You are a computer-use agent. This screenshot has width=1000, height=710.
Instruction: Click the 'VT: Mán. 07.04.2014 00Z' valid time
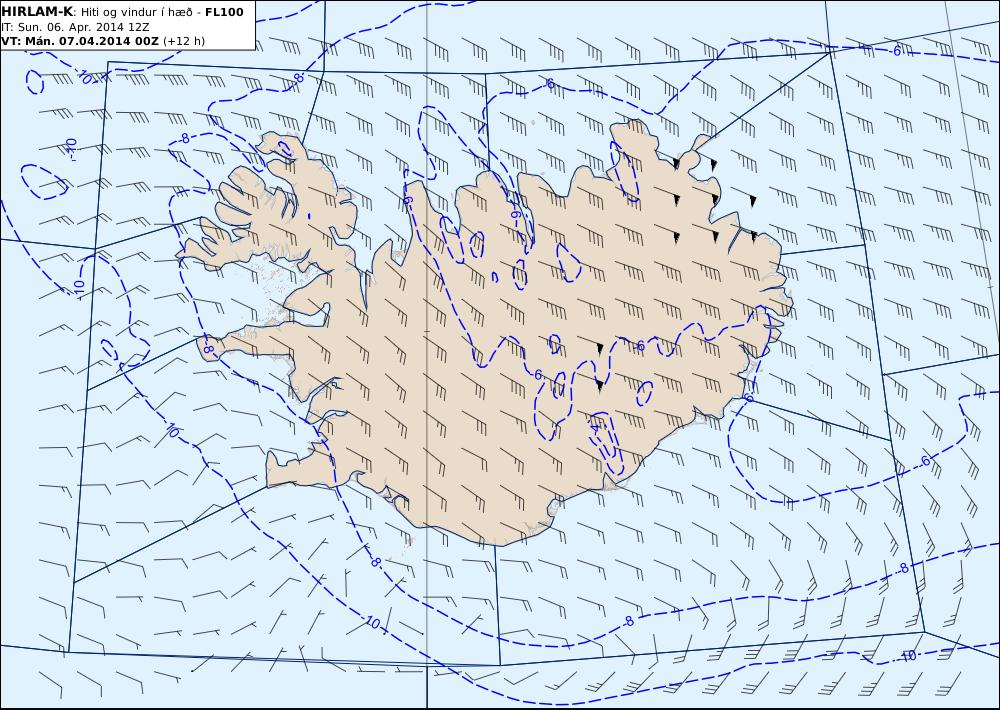80,41
